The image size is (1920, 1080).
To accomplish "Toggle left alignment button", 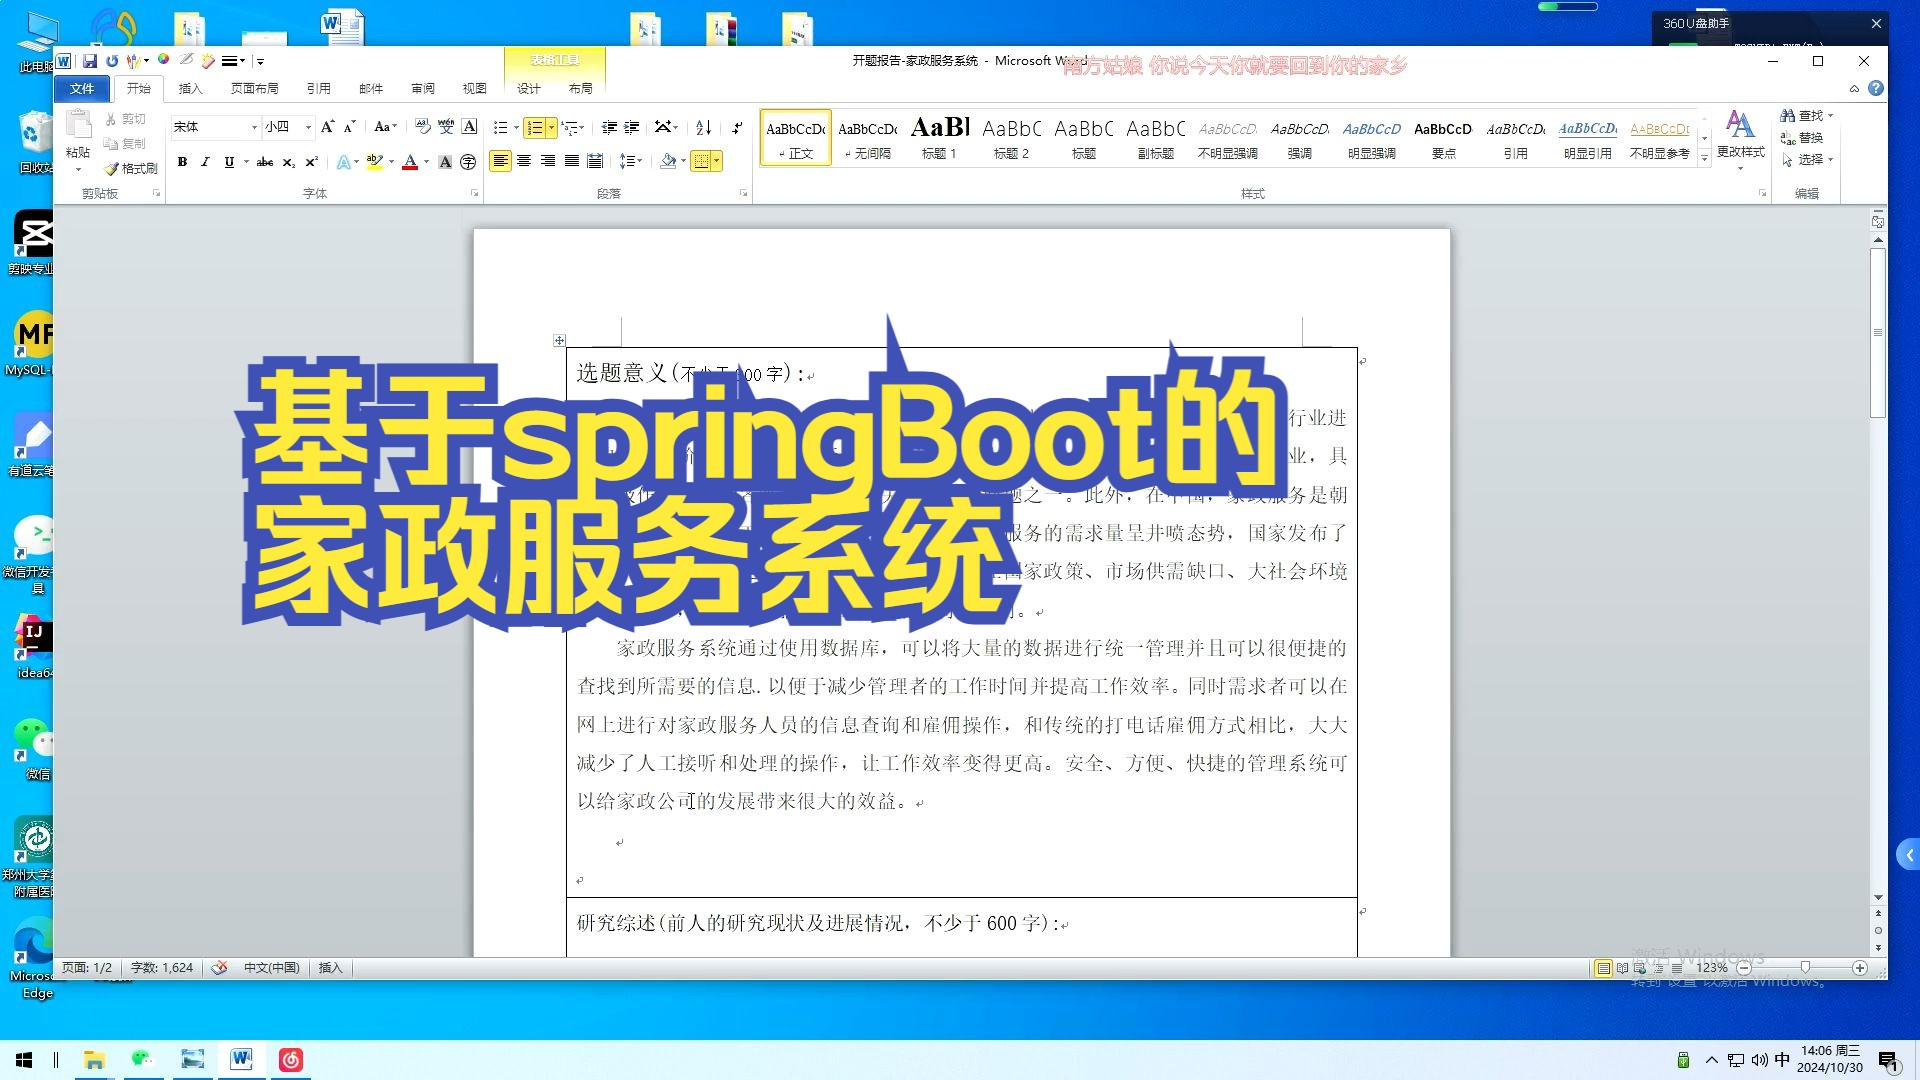I will [500, 161].
